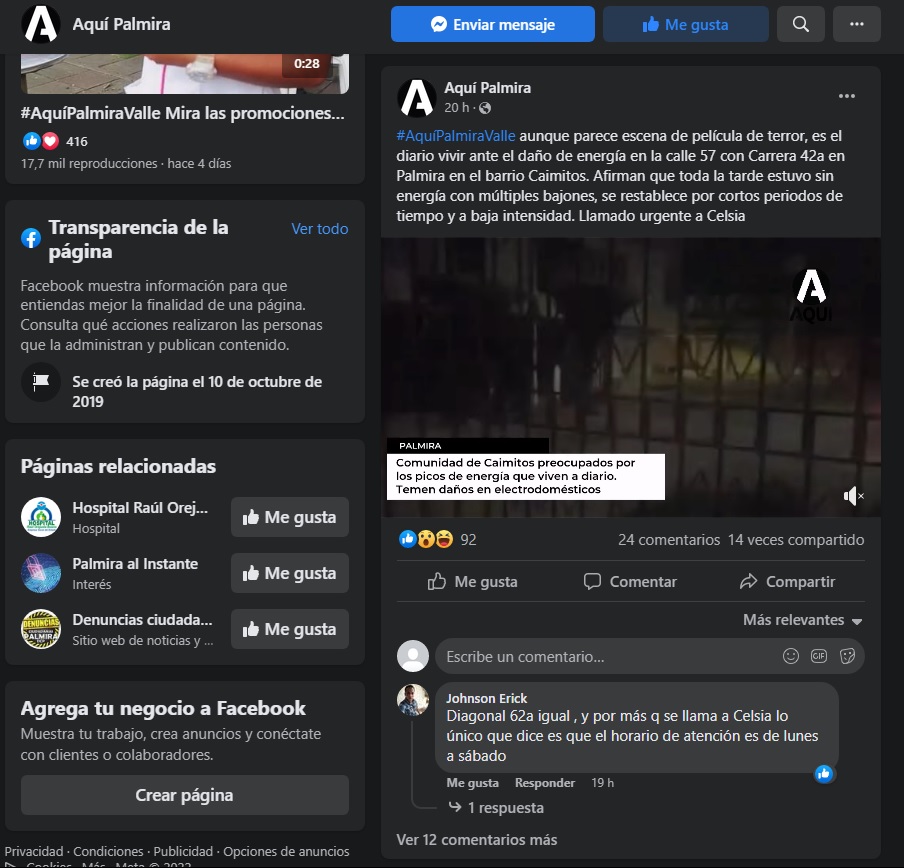Like the page with the header Me gusta button

pyautogui.click(x=685, y=24)
